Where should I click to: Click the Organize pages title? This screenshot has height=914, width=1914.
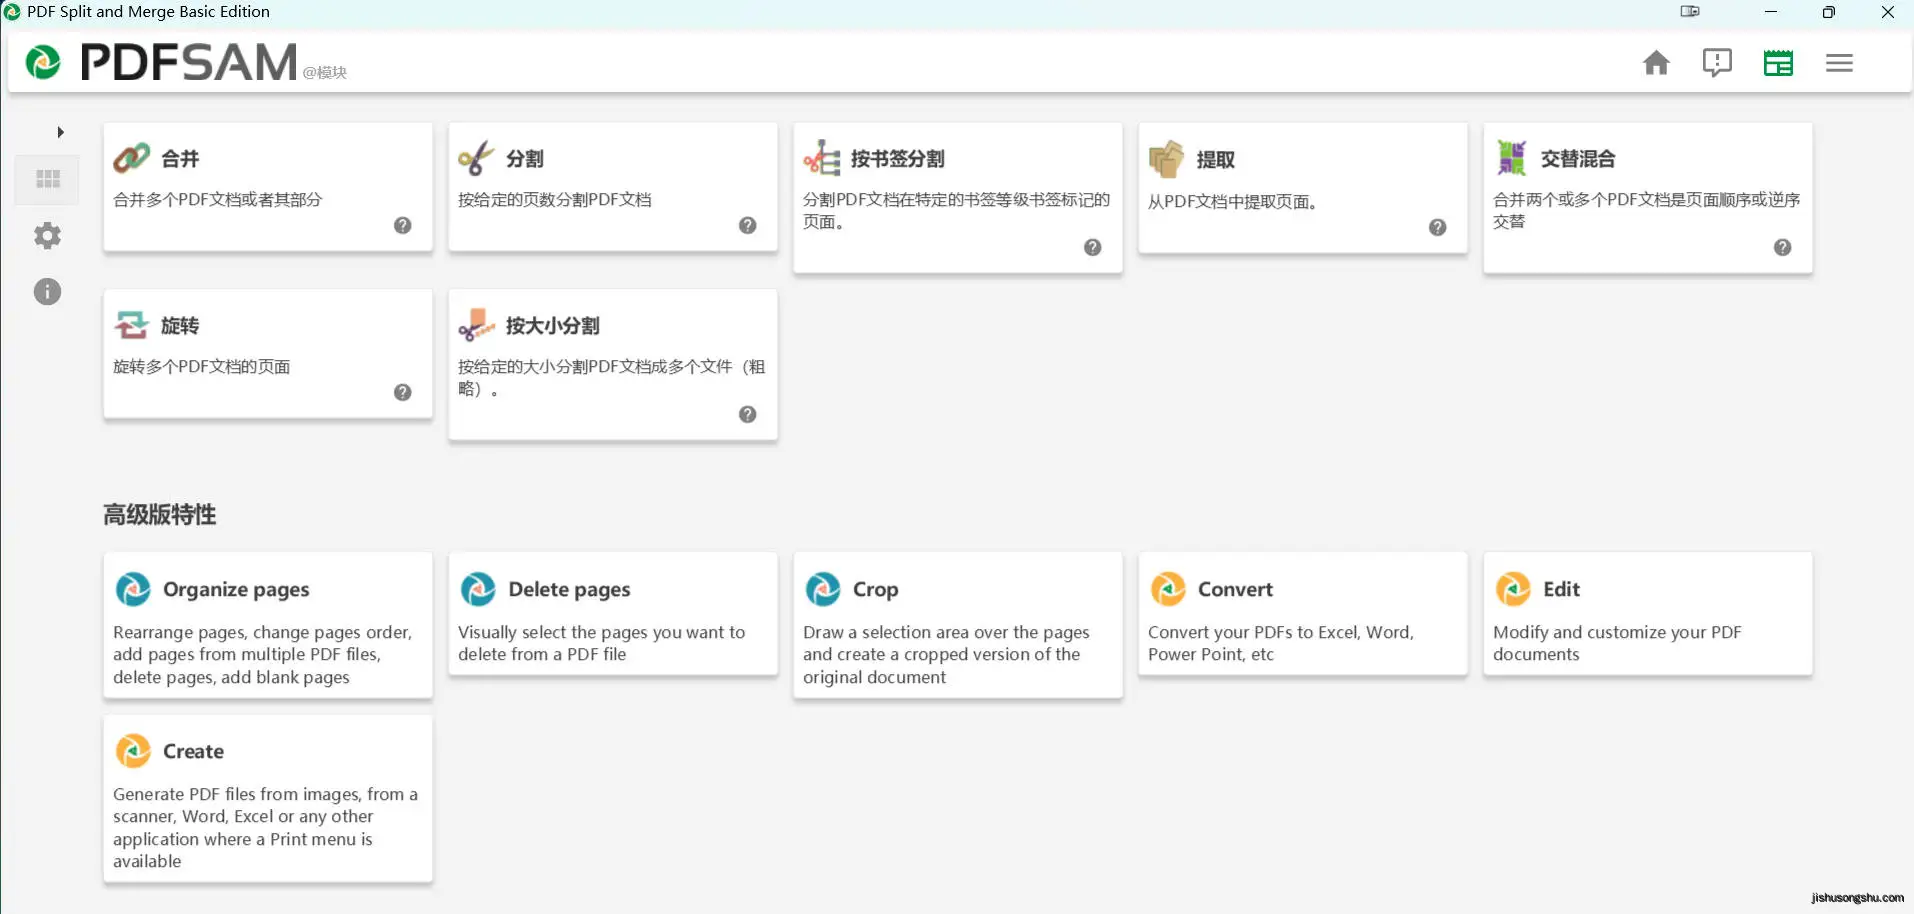click(x=236, y=589)
